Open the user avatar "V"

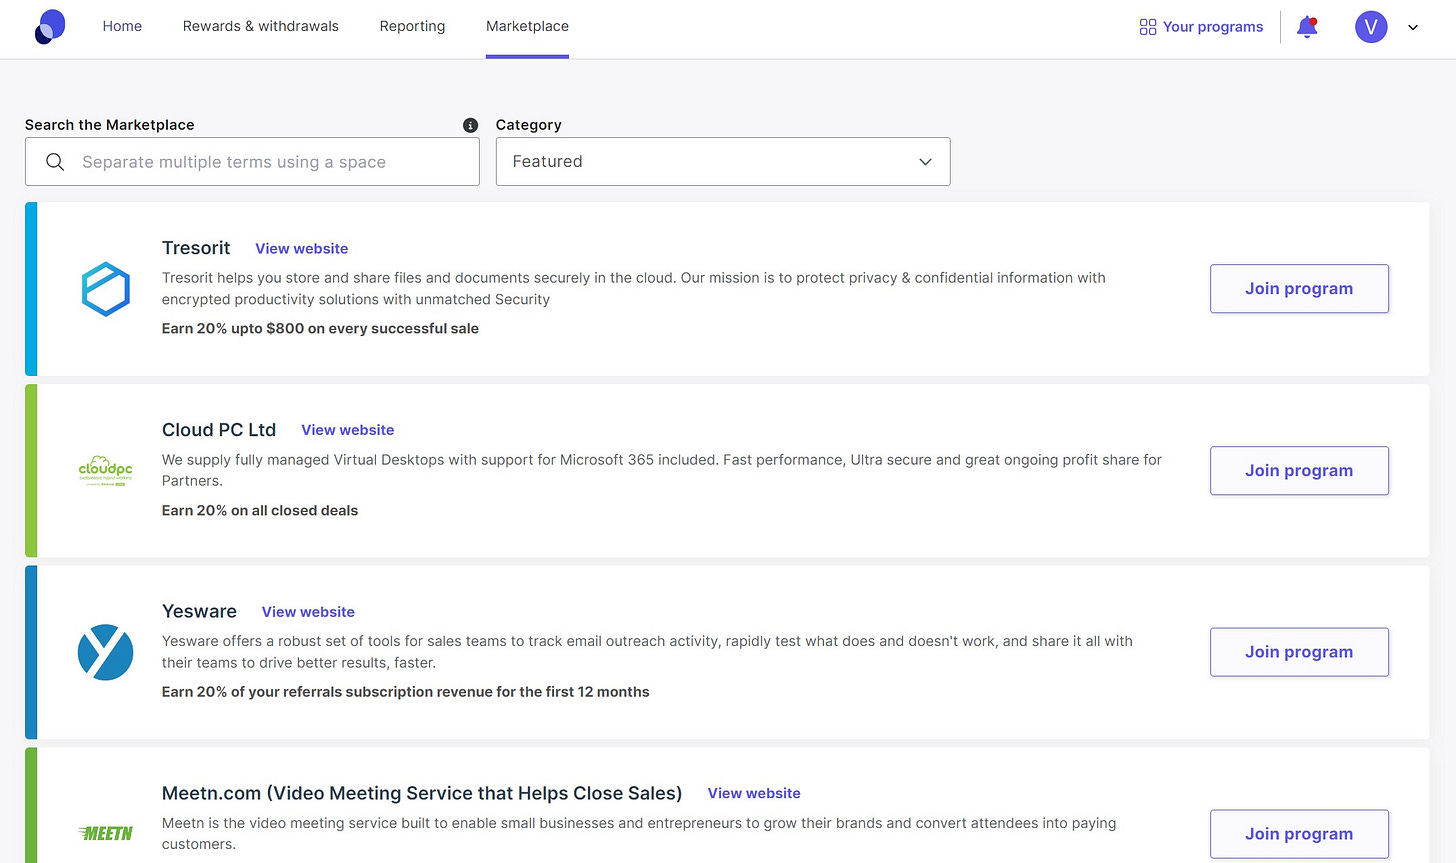coord(1371,27)
